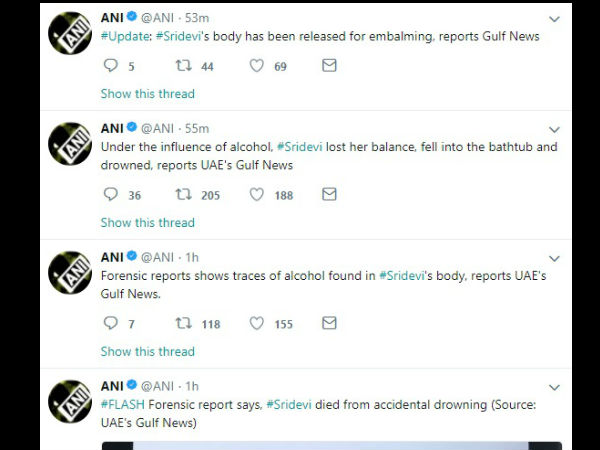Open the #Update hashtag link
This screenshot has width=600, height=450.
[x=124, y=37]
